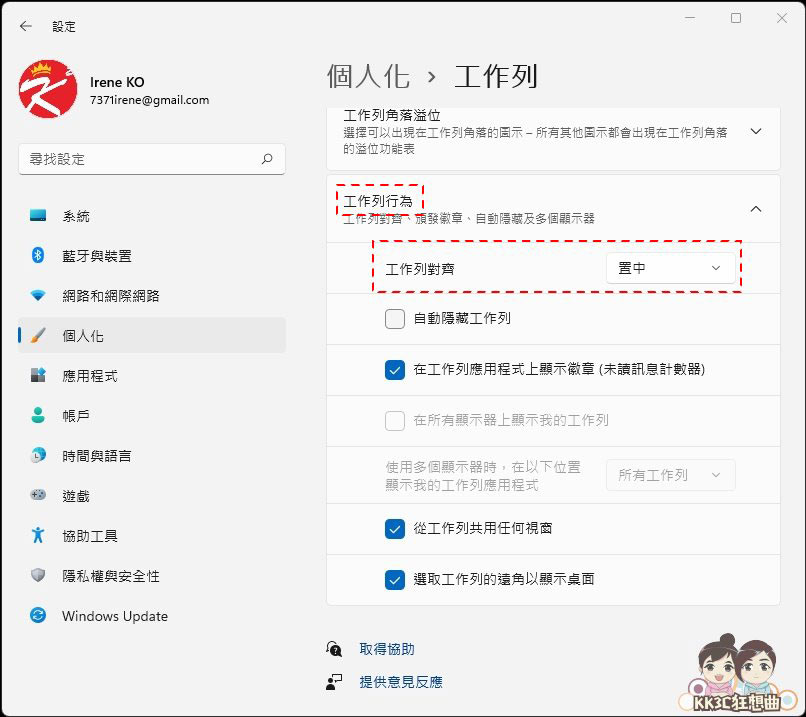Select 隱私權與安全性 in the sidebar
Image resolution: width=806 pixels, height=717 pixels.
(x=110, y=576)
